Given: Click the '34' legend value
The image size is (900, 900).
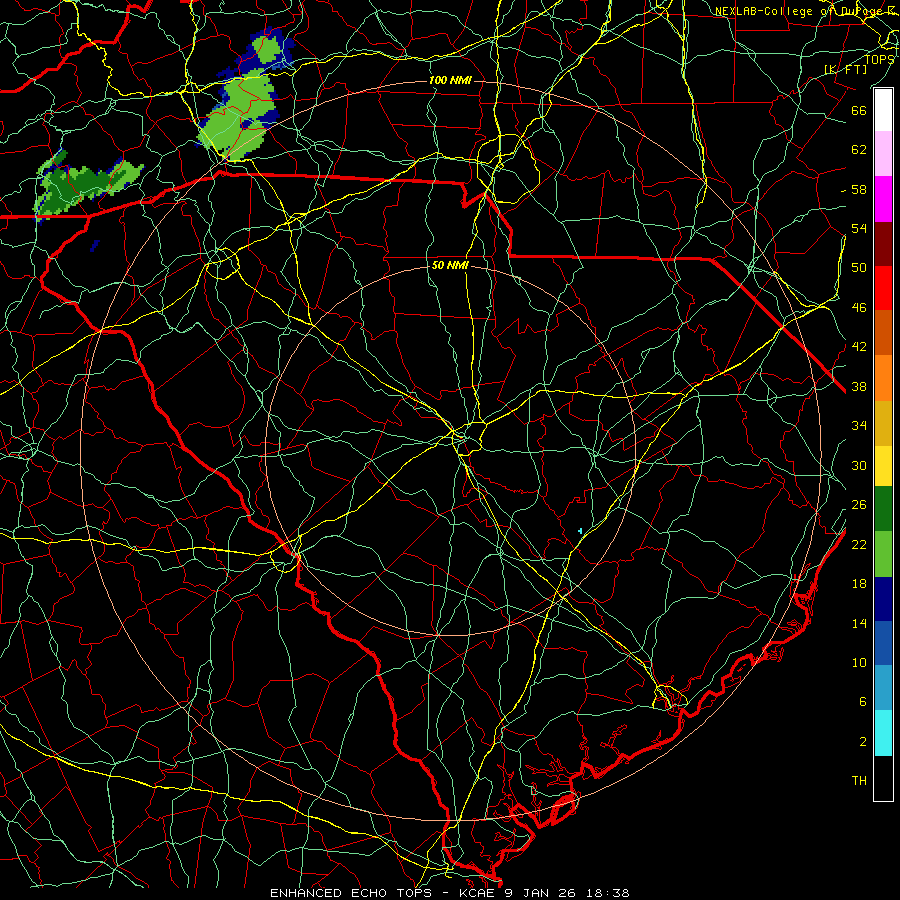Looking at the screenshot, I should [859, 425].
